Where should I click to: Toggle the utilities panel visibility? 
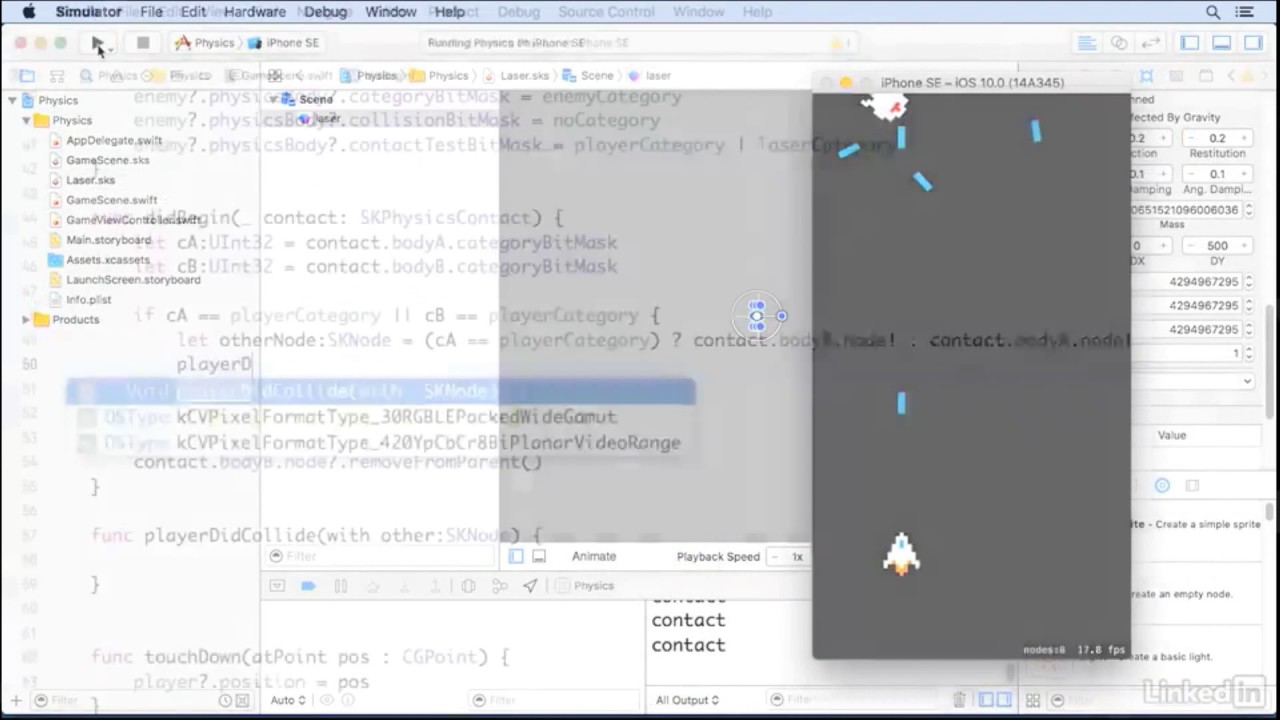point(1253,43)
